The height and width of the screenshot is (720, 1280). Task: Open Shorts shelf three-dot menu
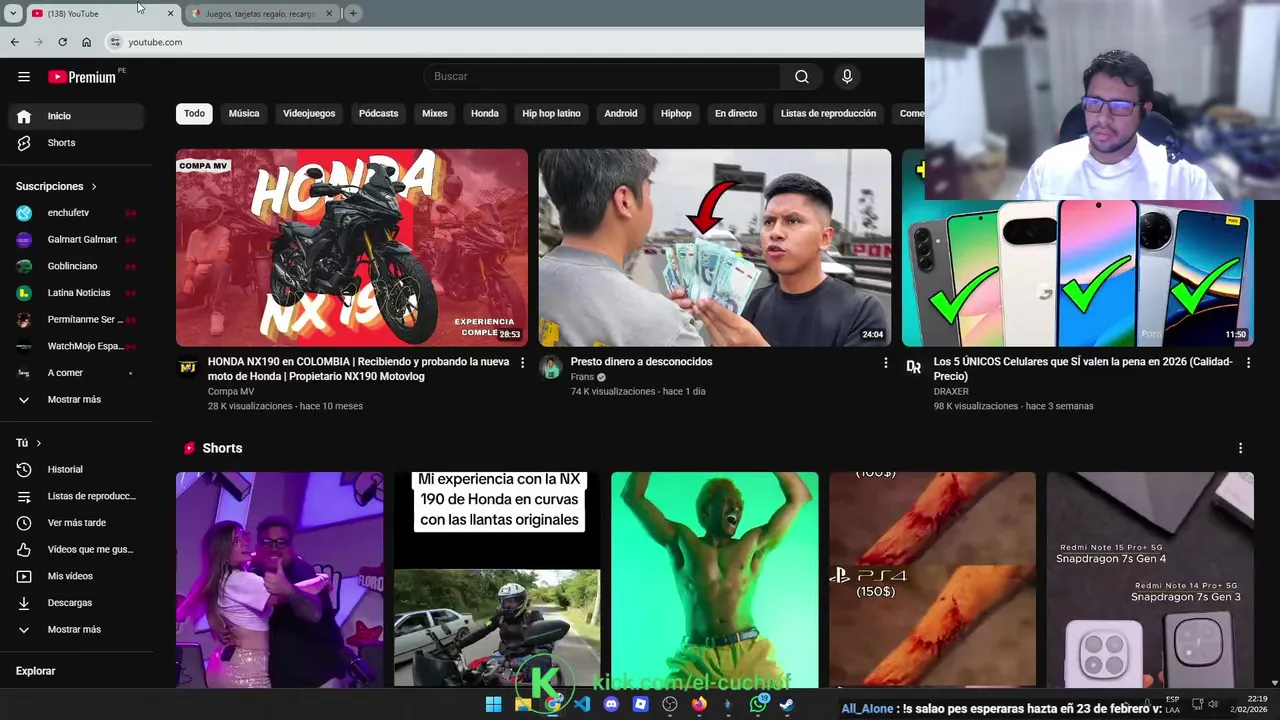coord(1240,449)
